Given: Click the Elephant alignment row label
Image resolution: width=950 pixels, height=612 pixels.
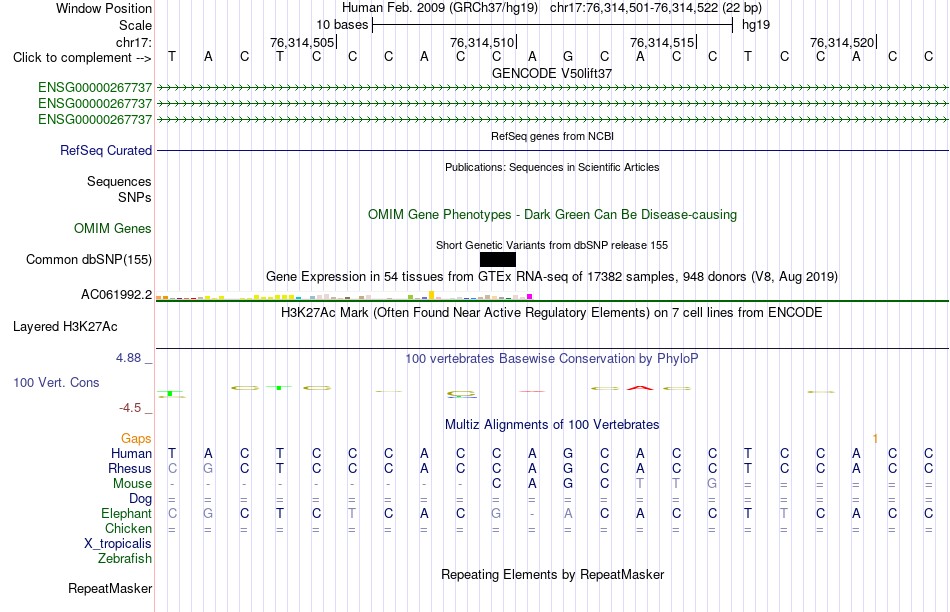Looking at the screenshot, I should pyautogui.click(x=127, y=513).
